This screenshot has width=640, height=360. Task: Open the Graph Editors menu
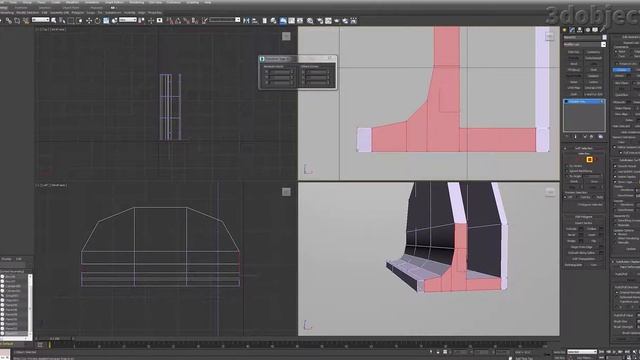tap(114, 2)
